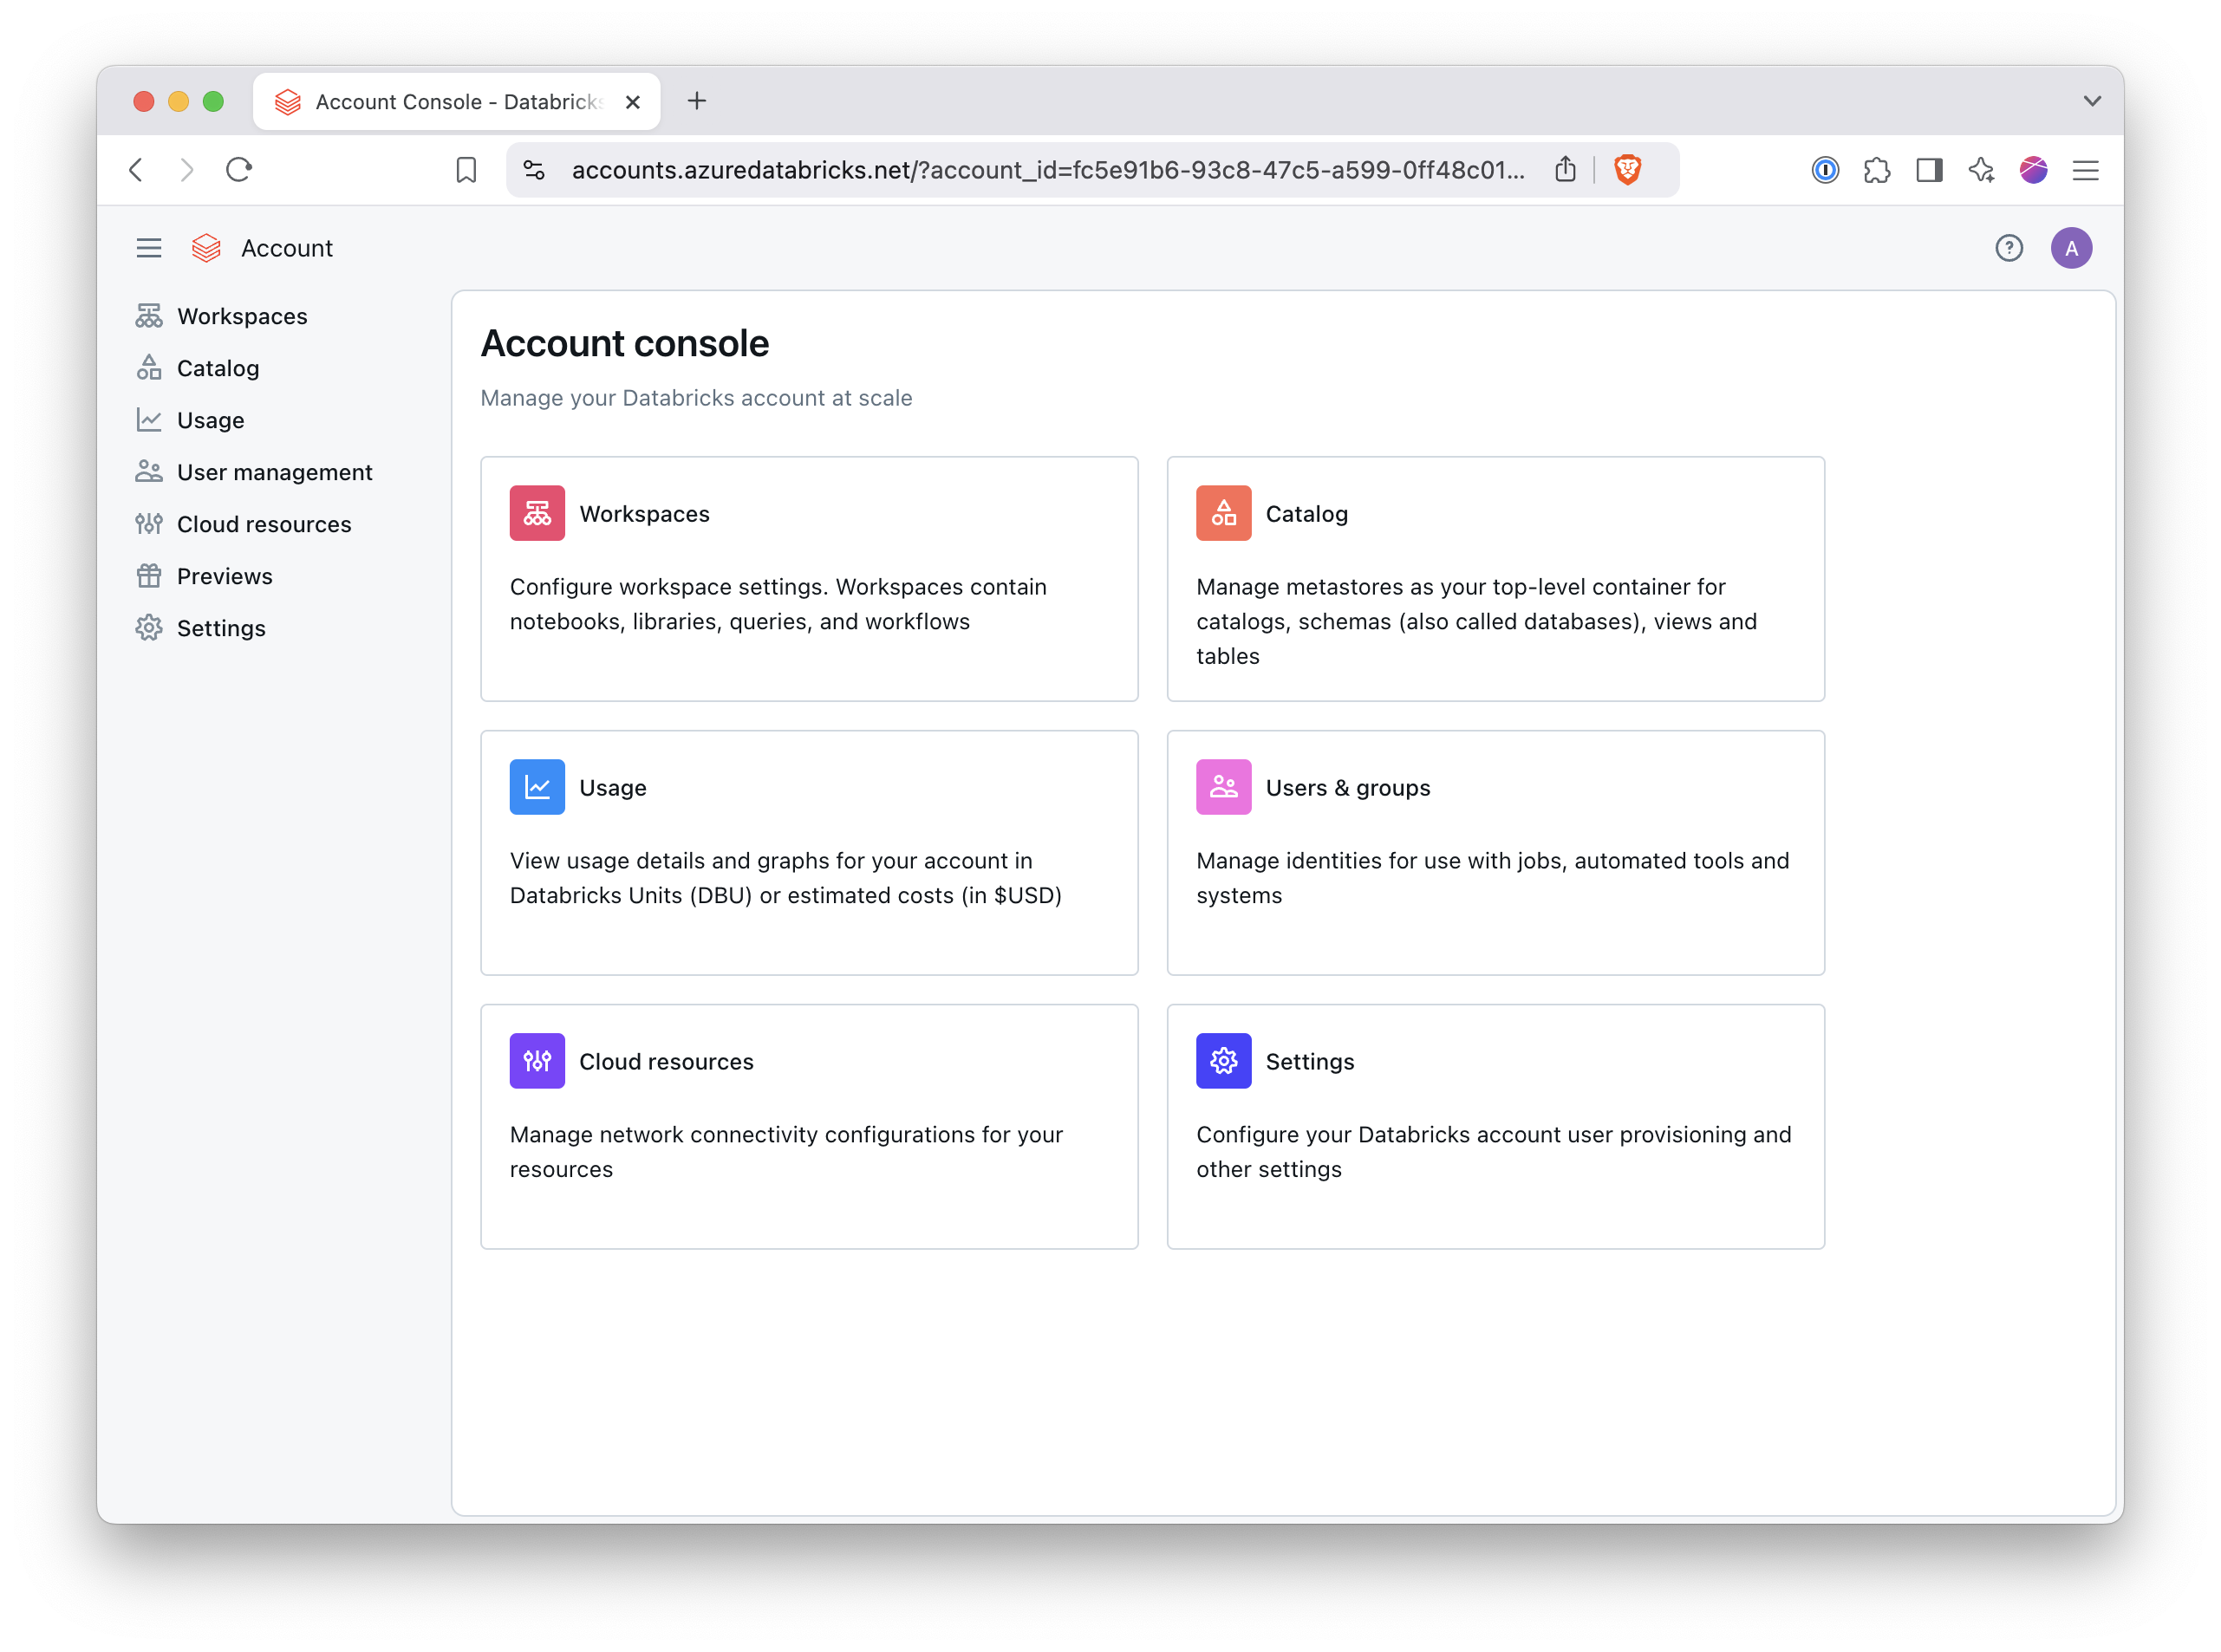Open the help question mark icon
Image resolution: width=2221 pixels, height=1652 pixels.
pos(2008,248)
